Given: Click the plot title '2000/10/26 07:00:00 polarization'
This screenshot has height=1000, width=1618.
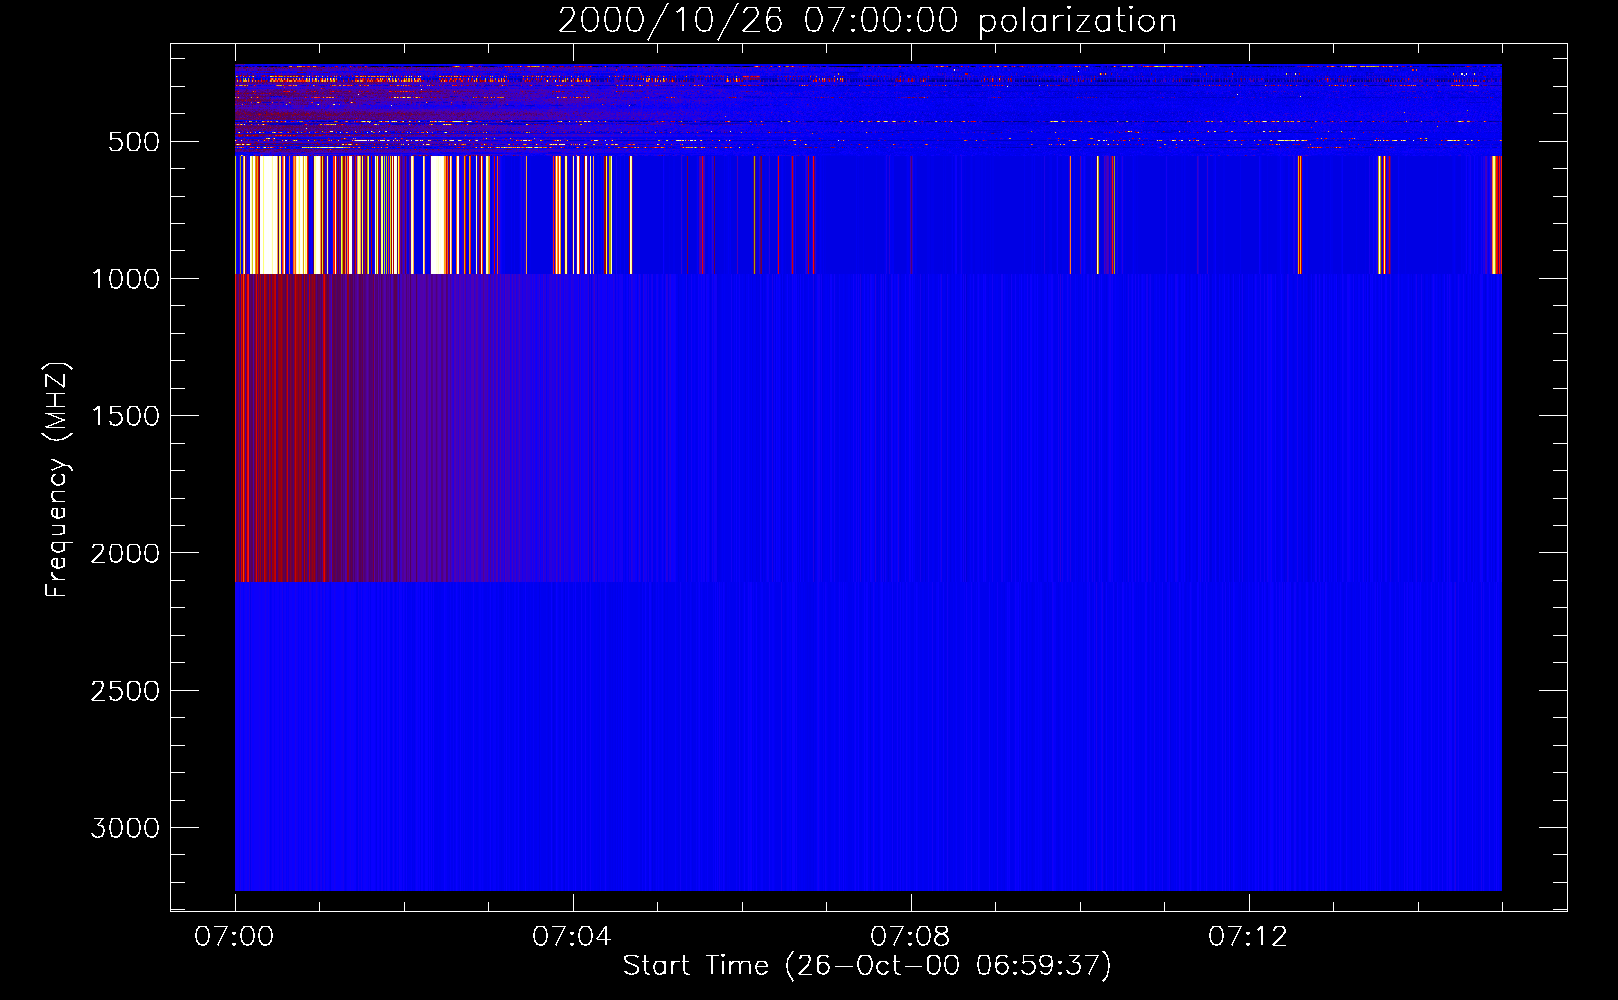Looking at the screenshot, I should point(867,21).
